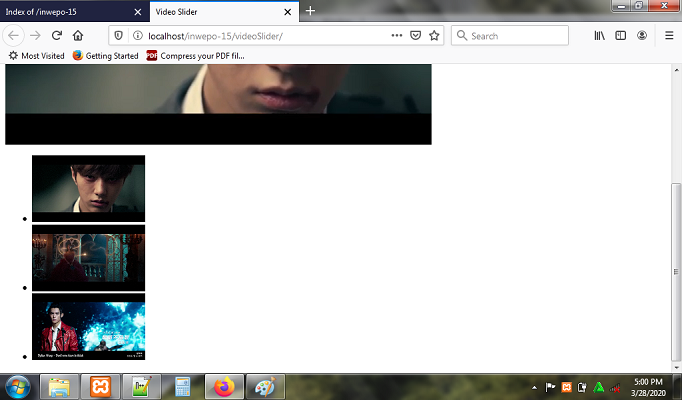
Task: Open the Firefox hamburger menu
Action: tap(669, 36)
